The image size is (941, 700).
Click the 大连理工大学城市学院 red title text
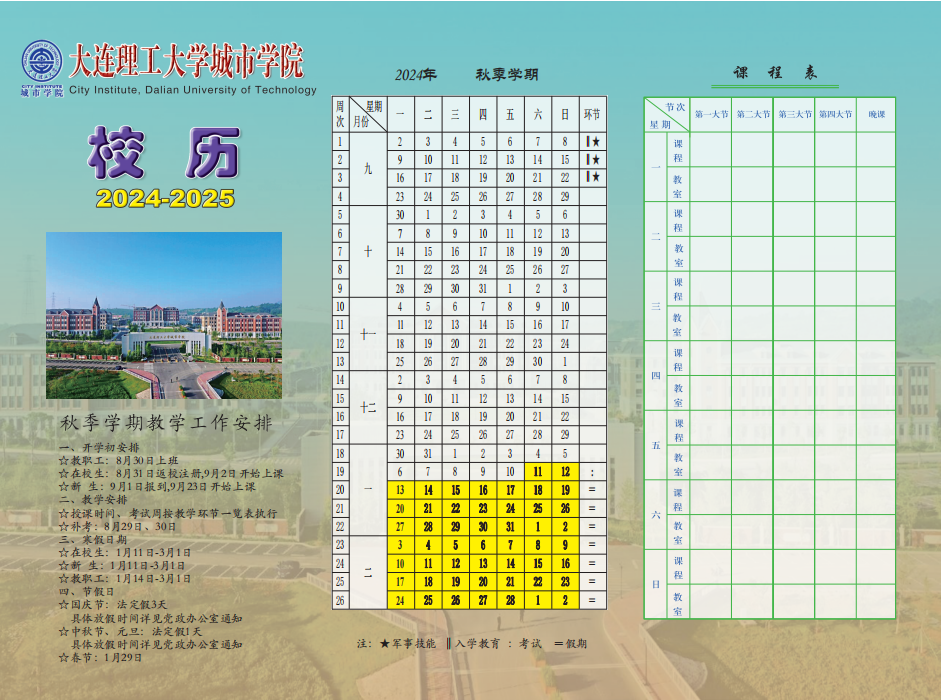pos(185,62)
